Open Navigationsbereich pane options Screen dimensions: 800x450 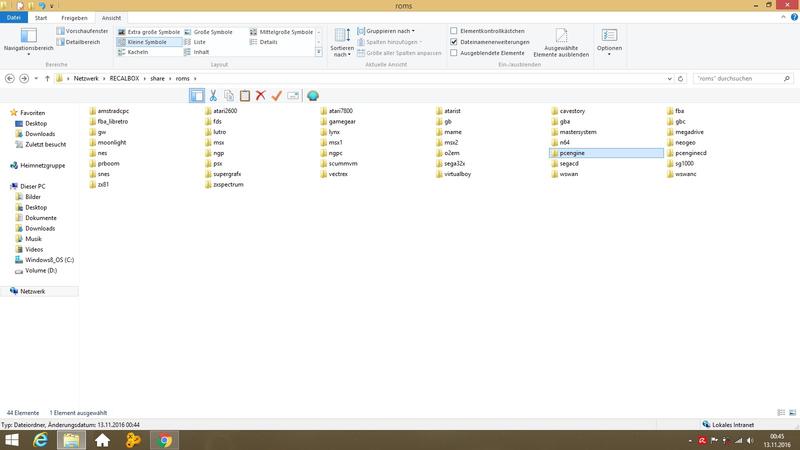(x=29, y=41)
